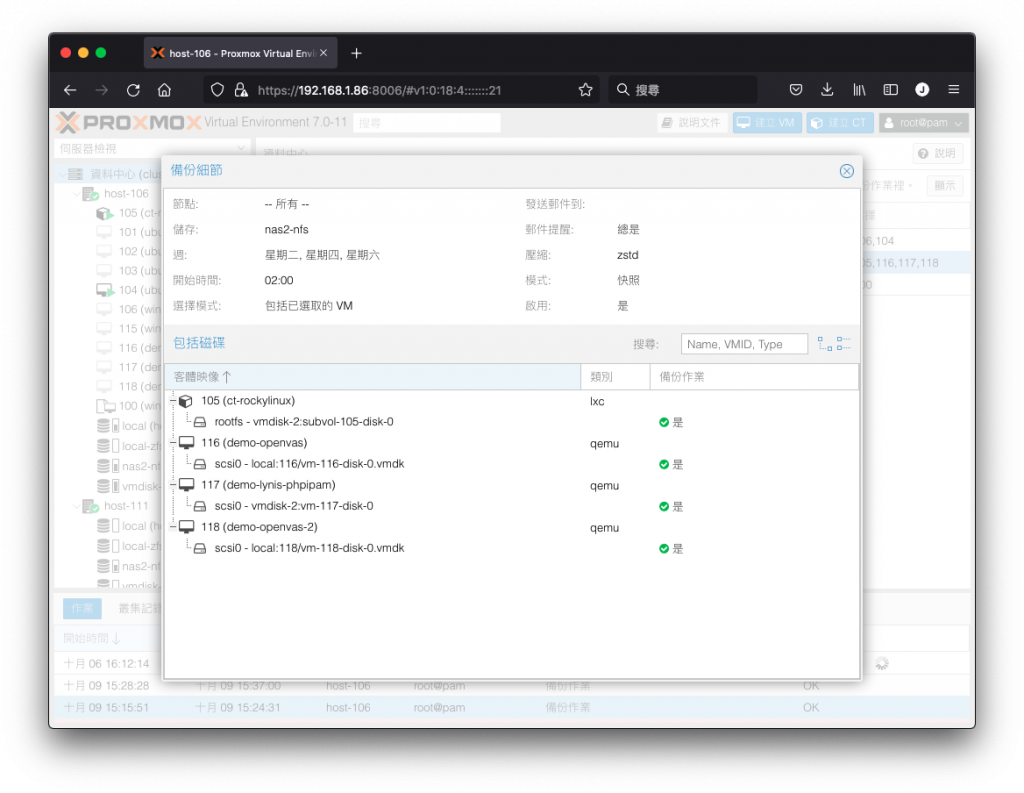The width and height of the screenshot is (1024, 793).
Task: Select scsi0 local:118/vm-118-disk-0.vmdk row
Action: pyautogui.click(x=511, y=548)
